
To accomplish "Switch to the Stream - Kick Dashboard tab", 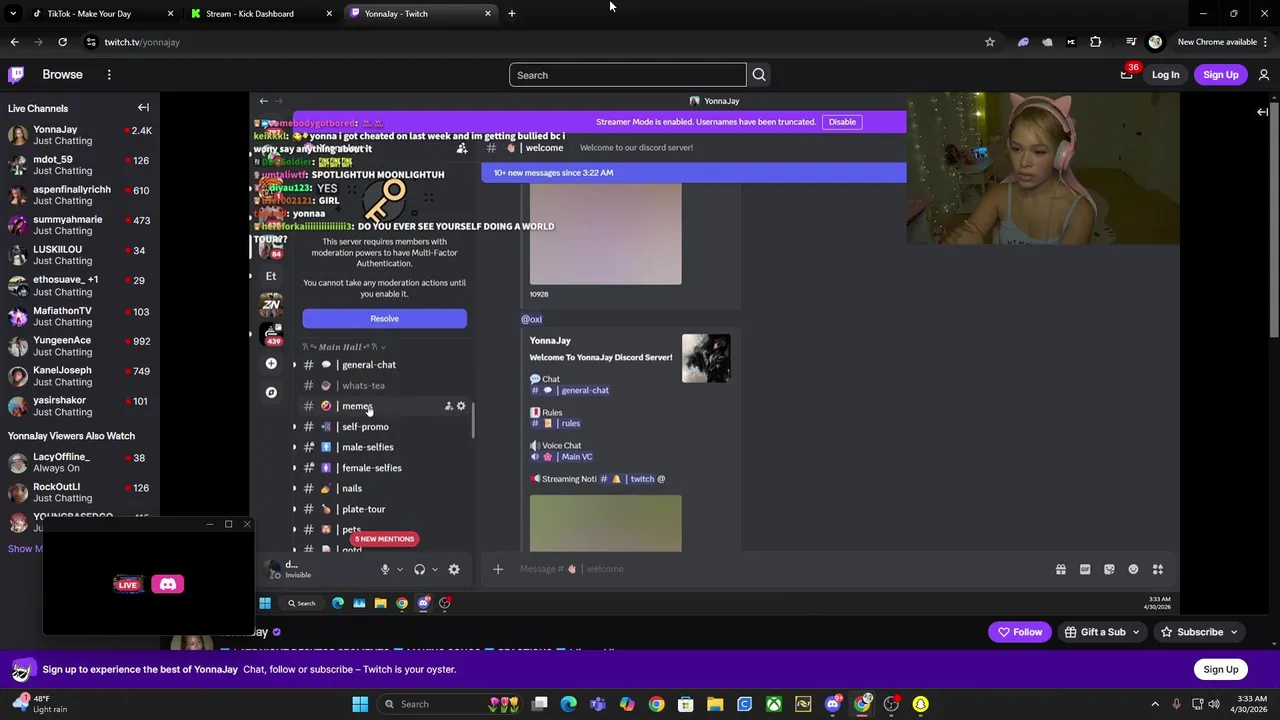I will pos(260,13).
